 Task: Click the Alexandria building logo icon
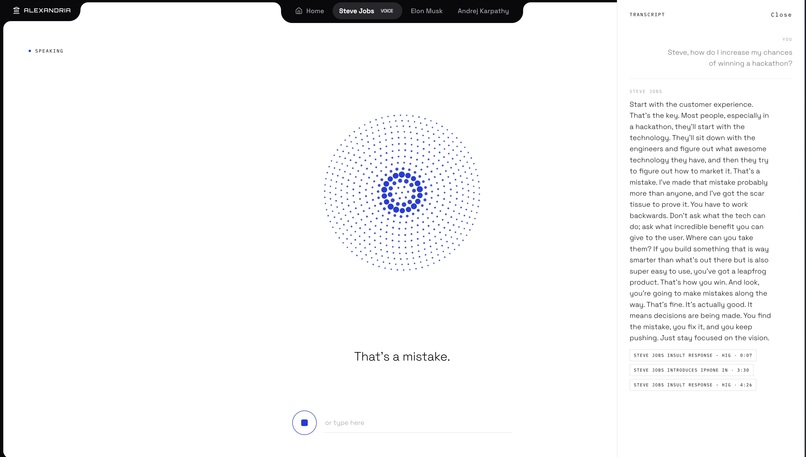coord(16,10)
